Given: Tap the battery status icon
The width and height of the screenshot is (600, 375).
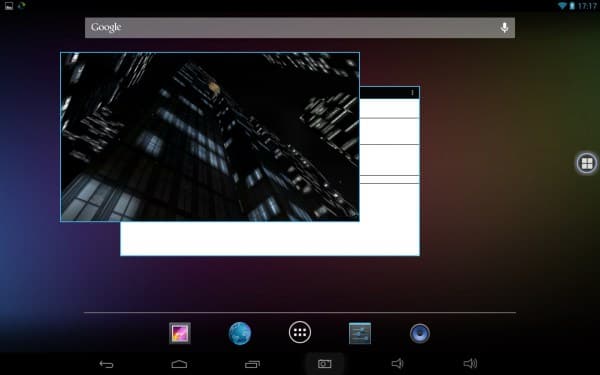Looking at the screenshot, I should coord(572,6).
